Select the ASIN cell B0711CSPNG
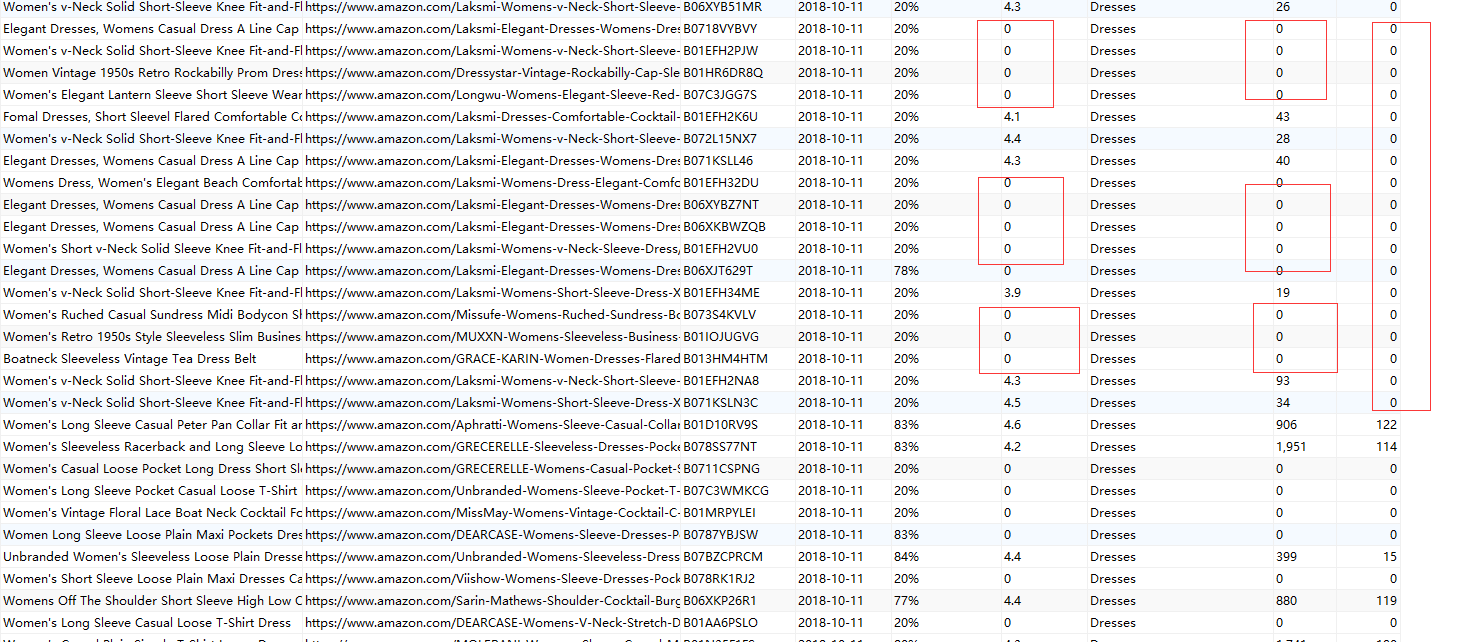Image resolution: width=1478 pixels, height=642 pixels. point(721,468)
